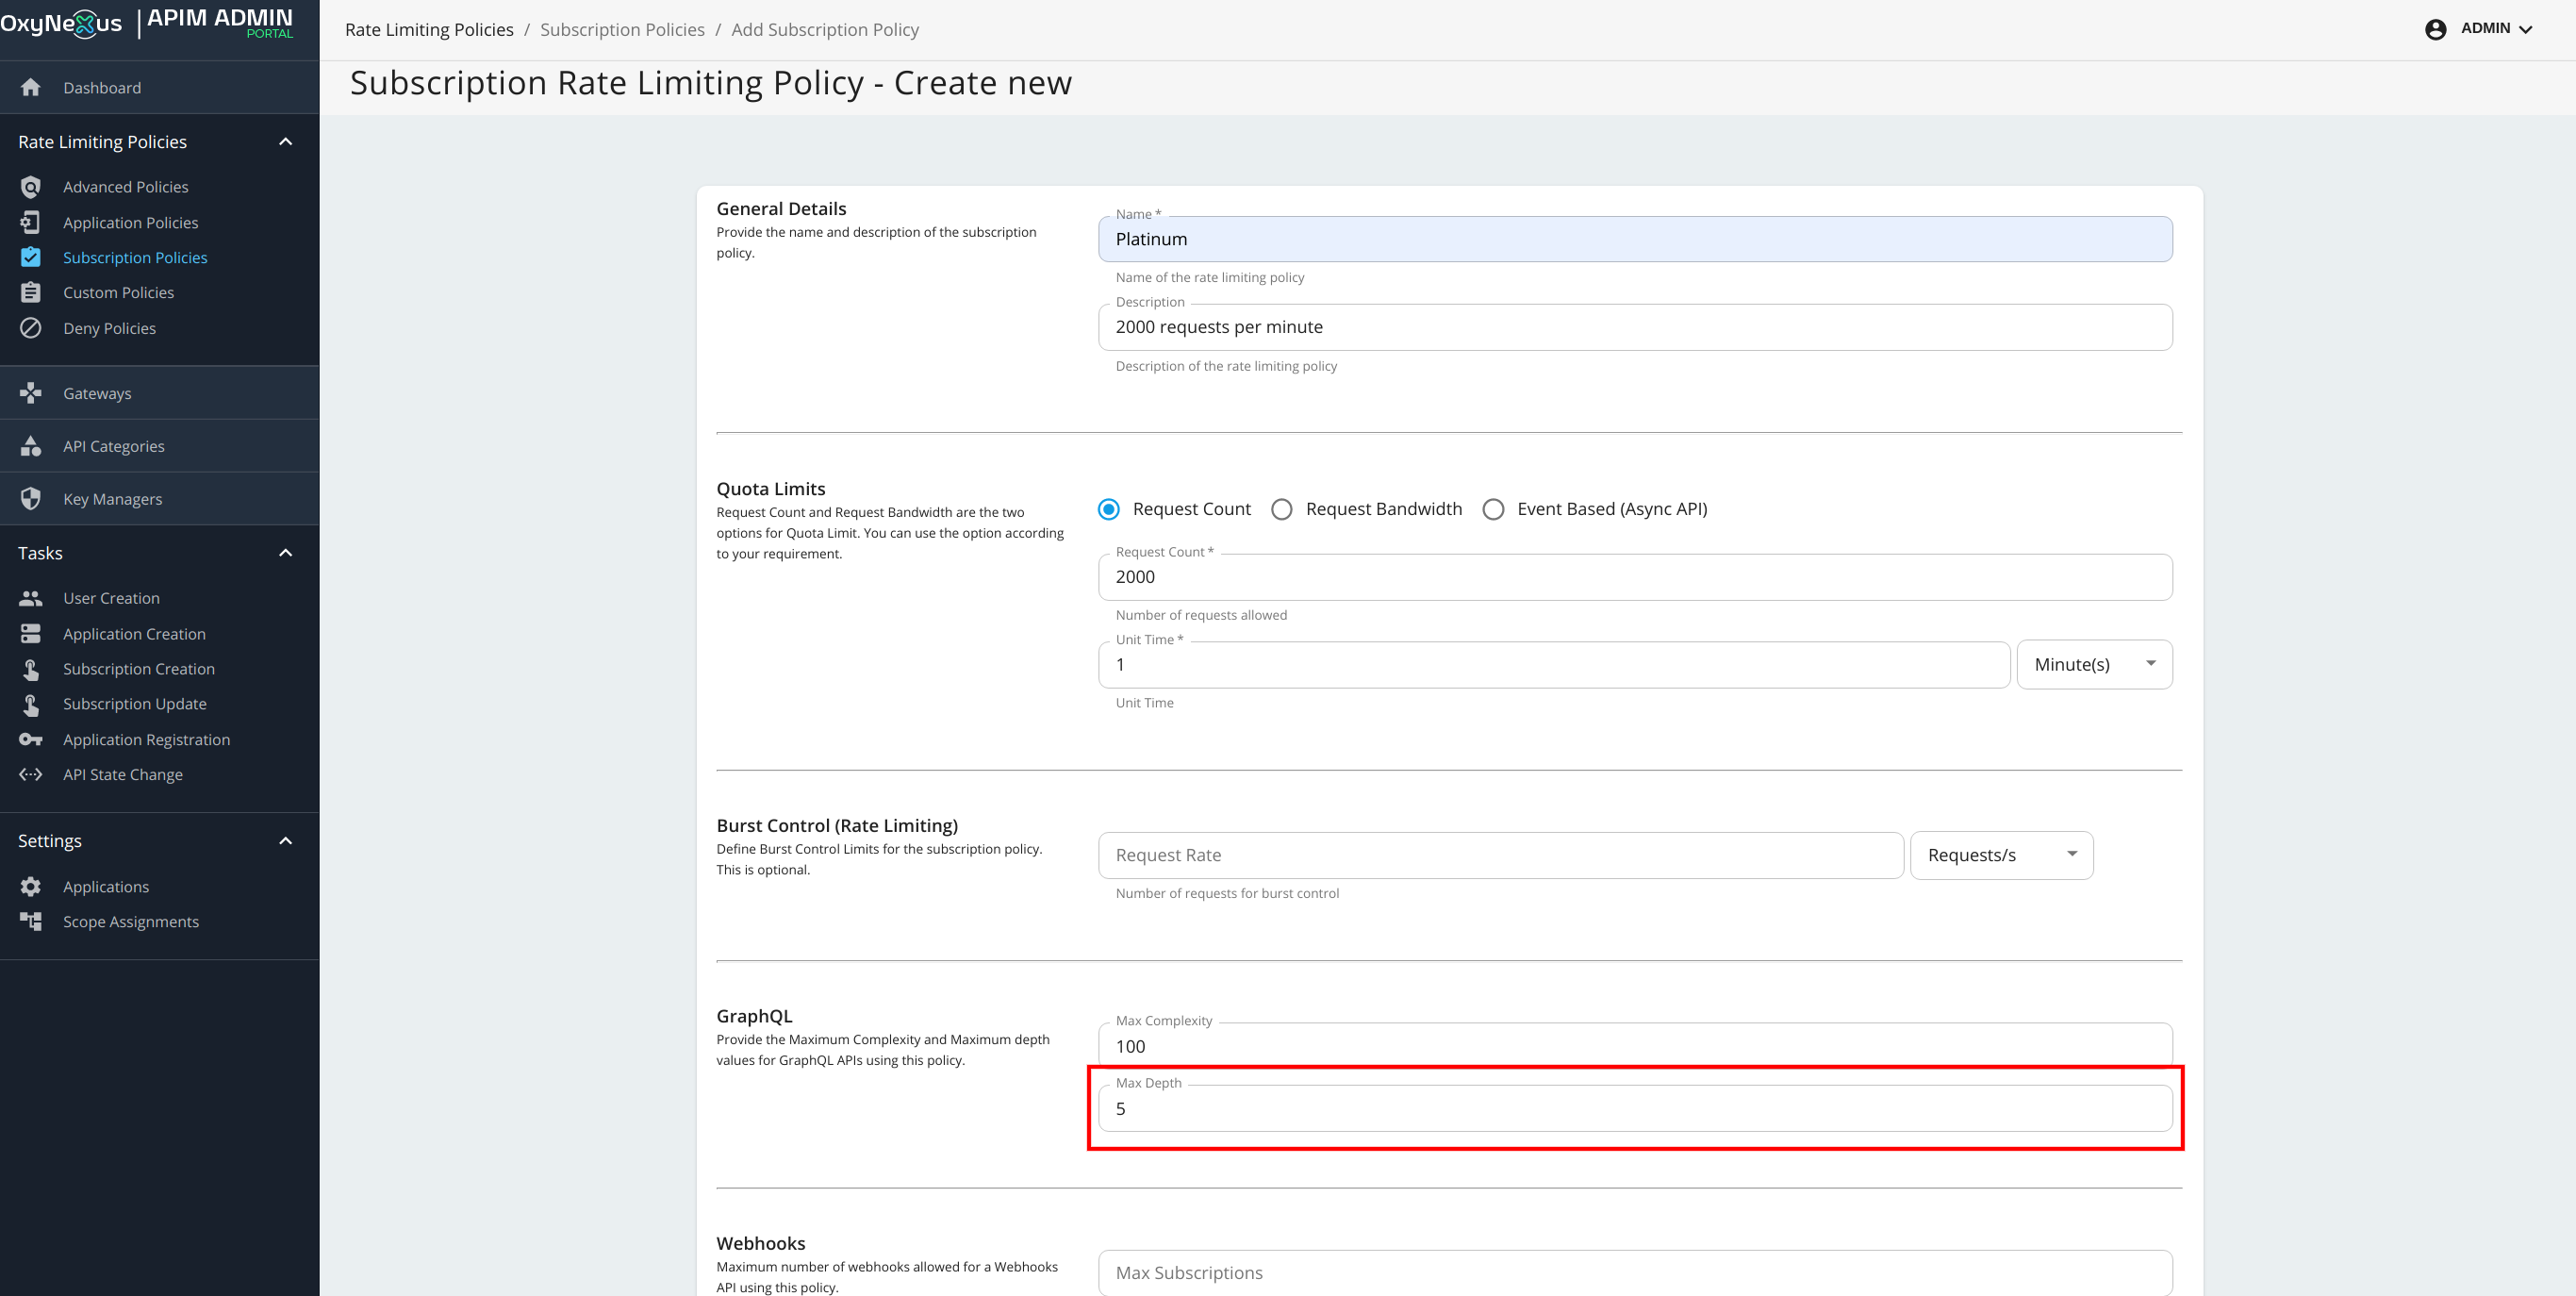2576x1296 pixels.
Task: Click the Key Managers shield icon
Action: [30, 499]
